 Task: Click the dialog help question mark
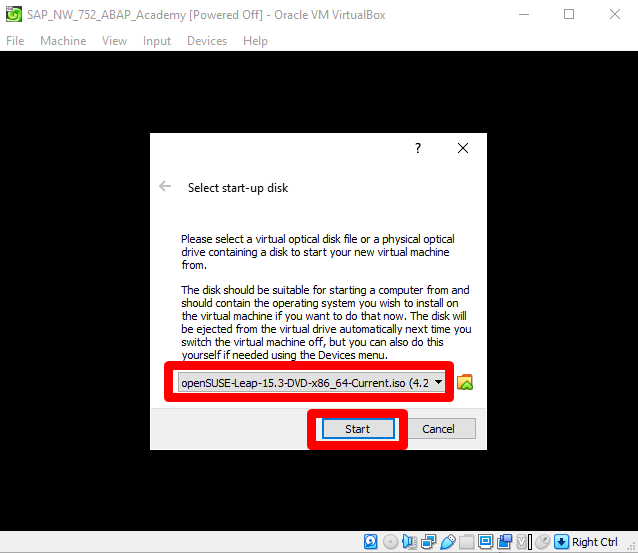tap(418, 148)
